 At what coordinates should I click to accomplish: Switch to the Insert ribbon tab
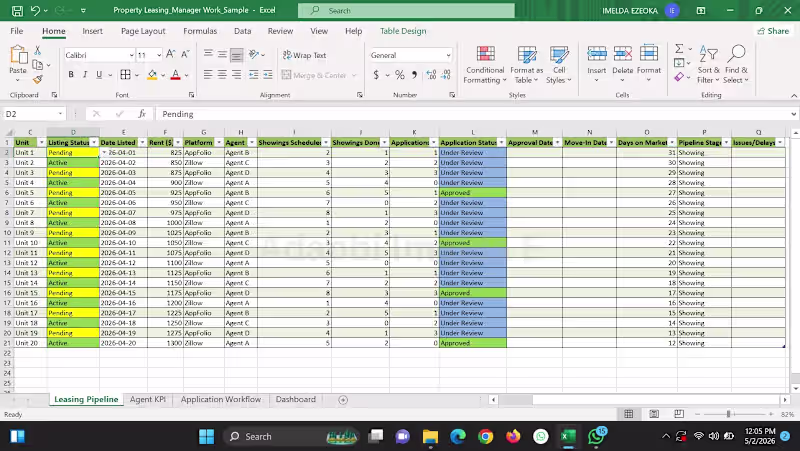pyautogui.click(x=92, y=31)
